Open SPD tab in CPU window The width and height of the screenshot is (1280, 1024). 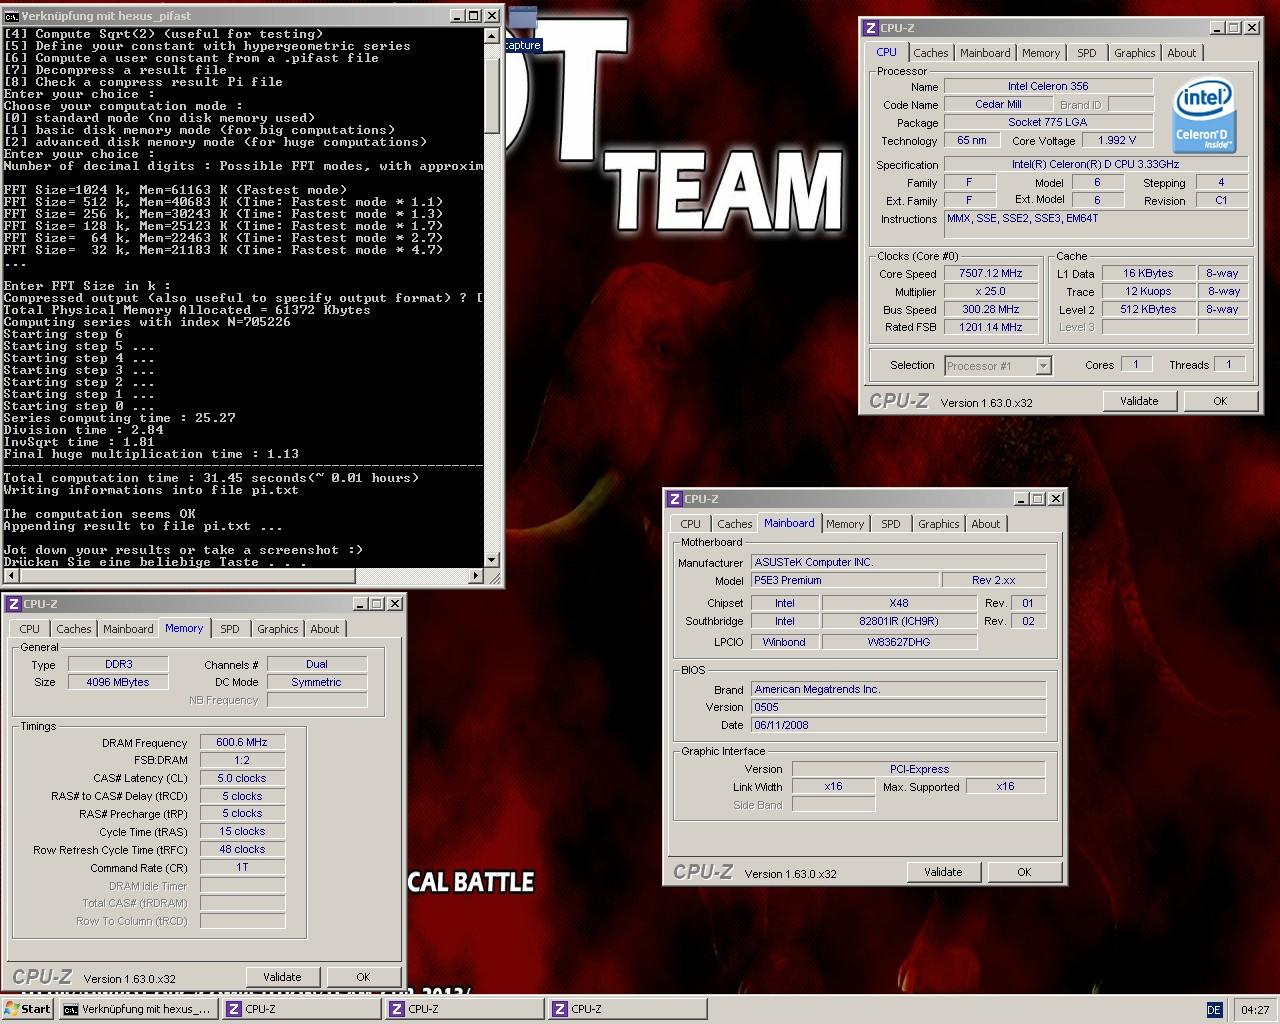(1087, 53)
